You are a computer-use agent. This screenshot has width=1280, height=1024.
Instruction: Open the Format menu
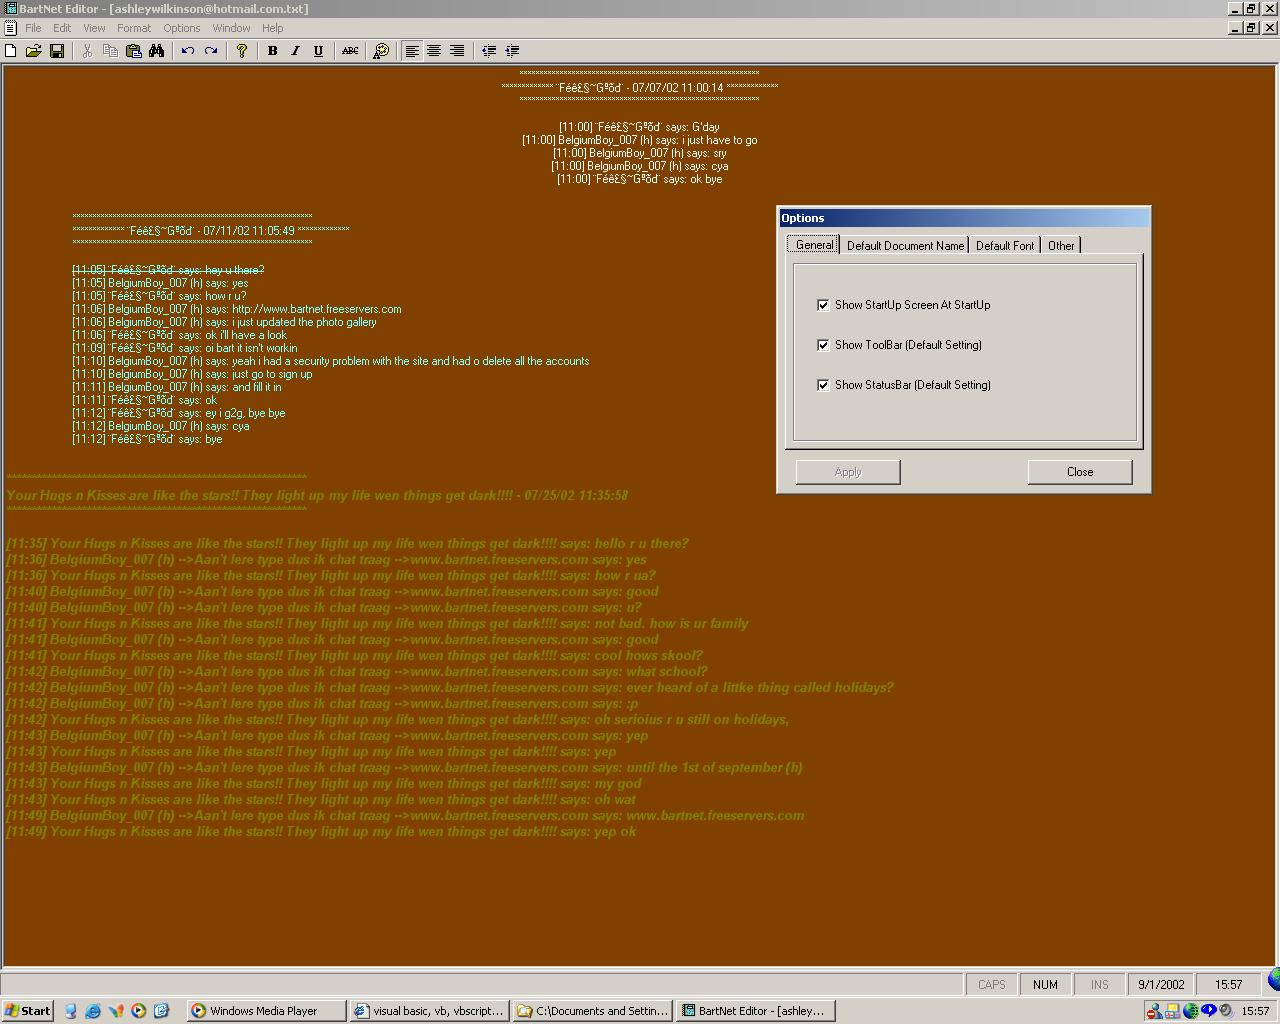133,28
